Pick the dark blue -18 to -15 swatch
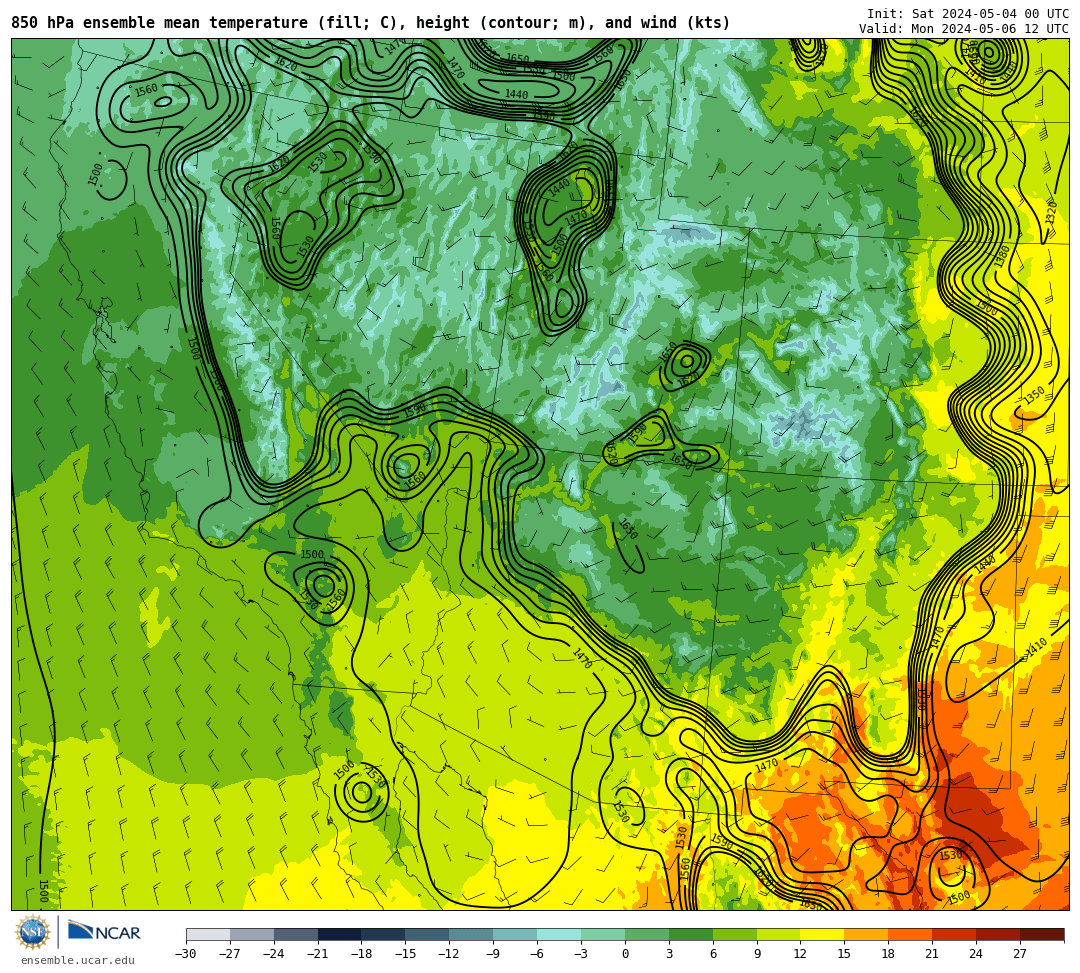 [x=384, y=934]
